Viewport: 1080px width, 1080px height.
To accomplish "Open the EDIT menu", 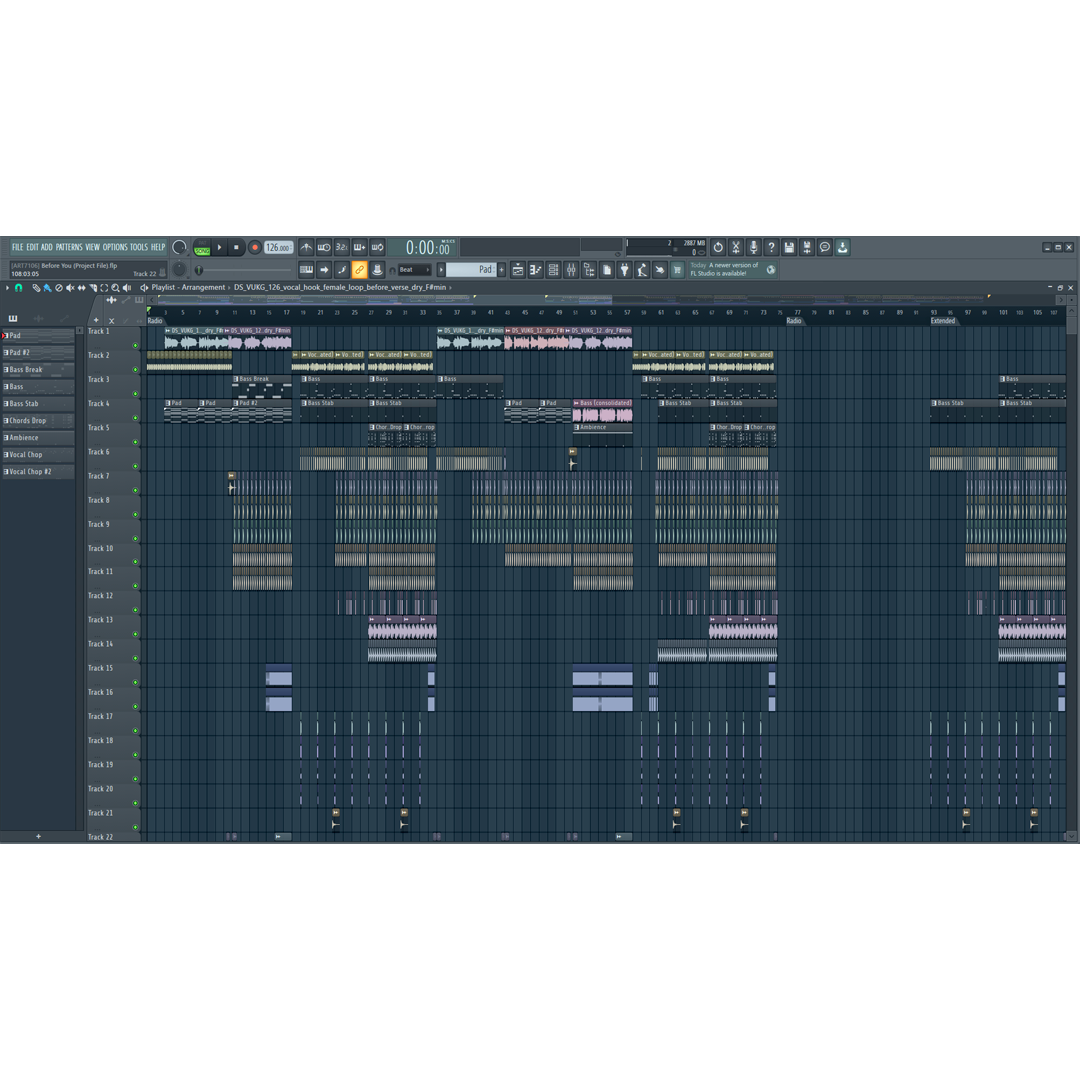I will click(32, 247).
